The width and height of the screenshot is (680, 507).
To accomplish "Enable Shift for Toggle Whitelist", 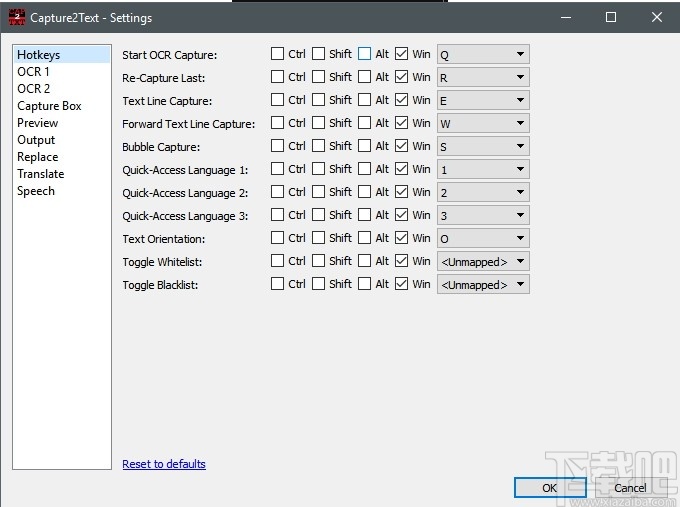I will 318,261.
